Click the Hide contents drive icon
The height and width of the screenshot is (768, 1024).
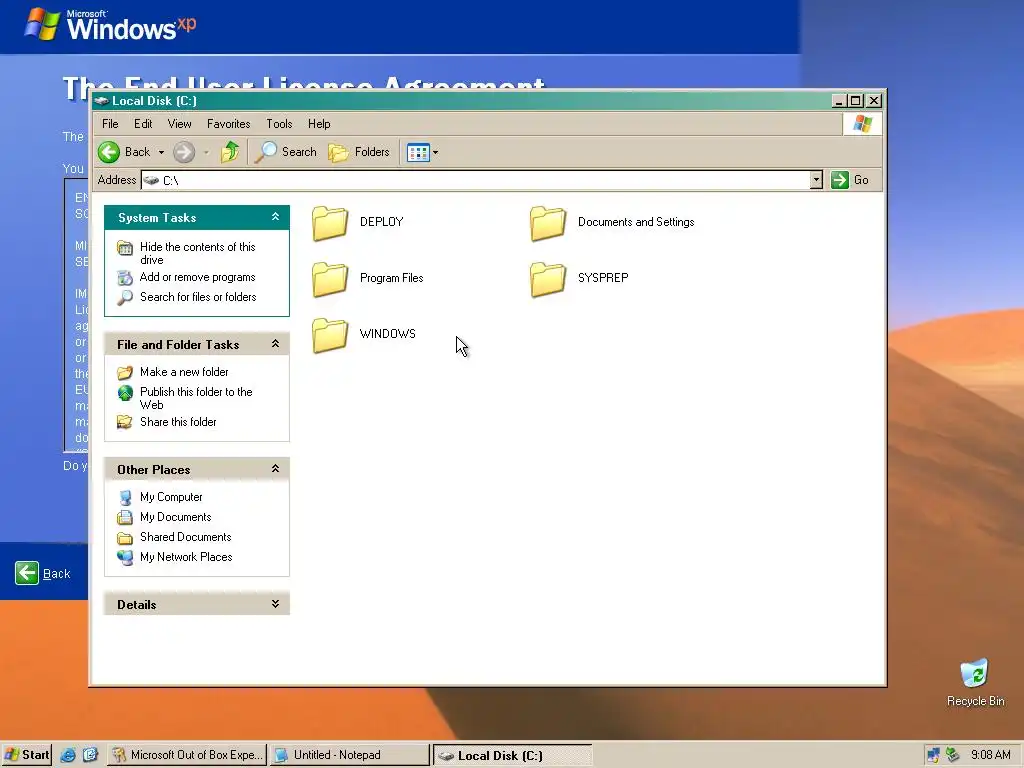(125, 248)
